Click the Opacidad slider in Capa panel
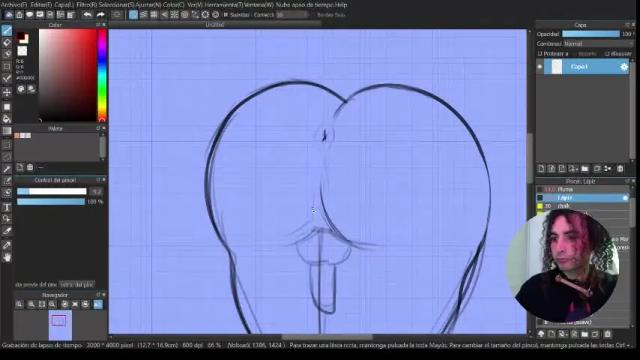640x360 pixels. pyautogui.click(x=591, y=34)
